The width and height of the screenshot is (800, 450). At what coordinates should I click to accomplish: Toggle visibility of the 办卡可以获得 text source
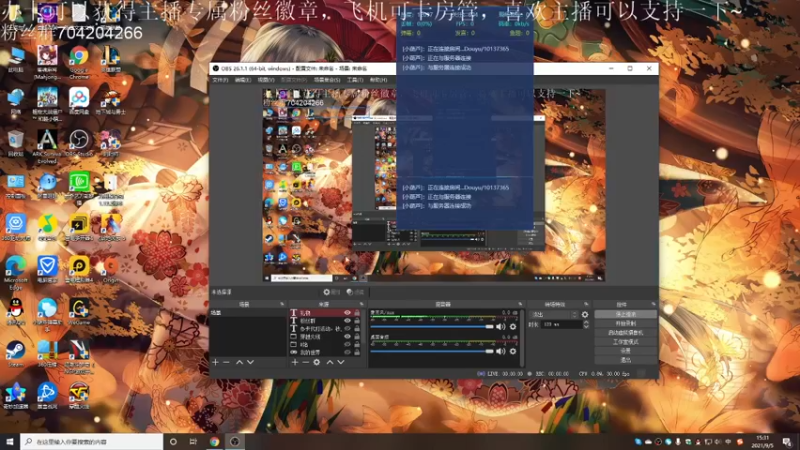[347, 329]
